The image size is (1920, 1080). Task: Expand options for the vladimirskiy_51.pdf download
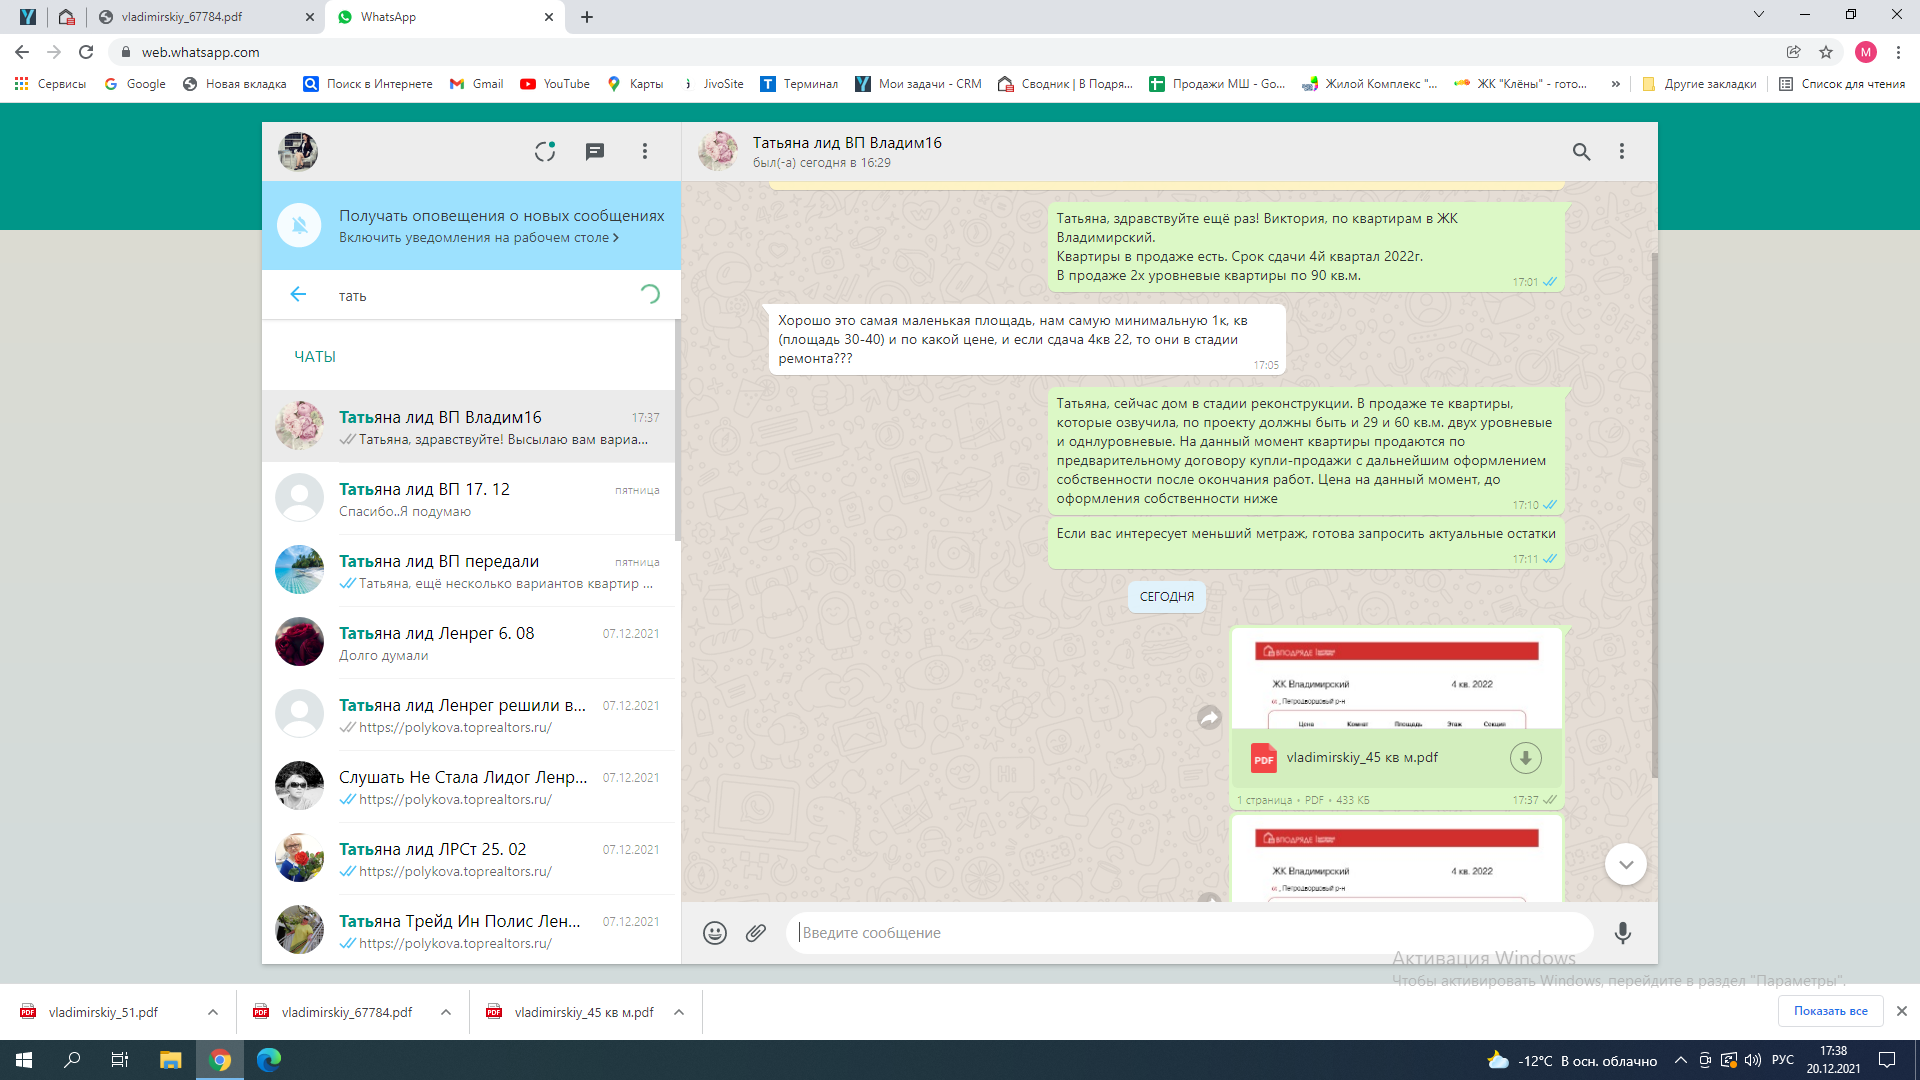coord(213,1012)
